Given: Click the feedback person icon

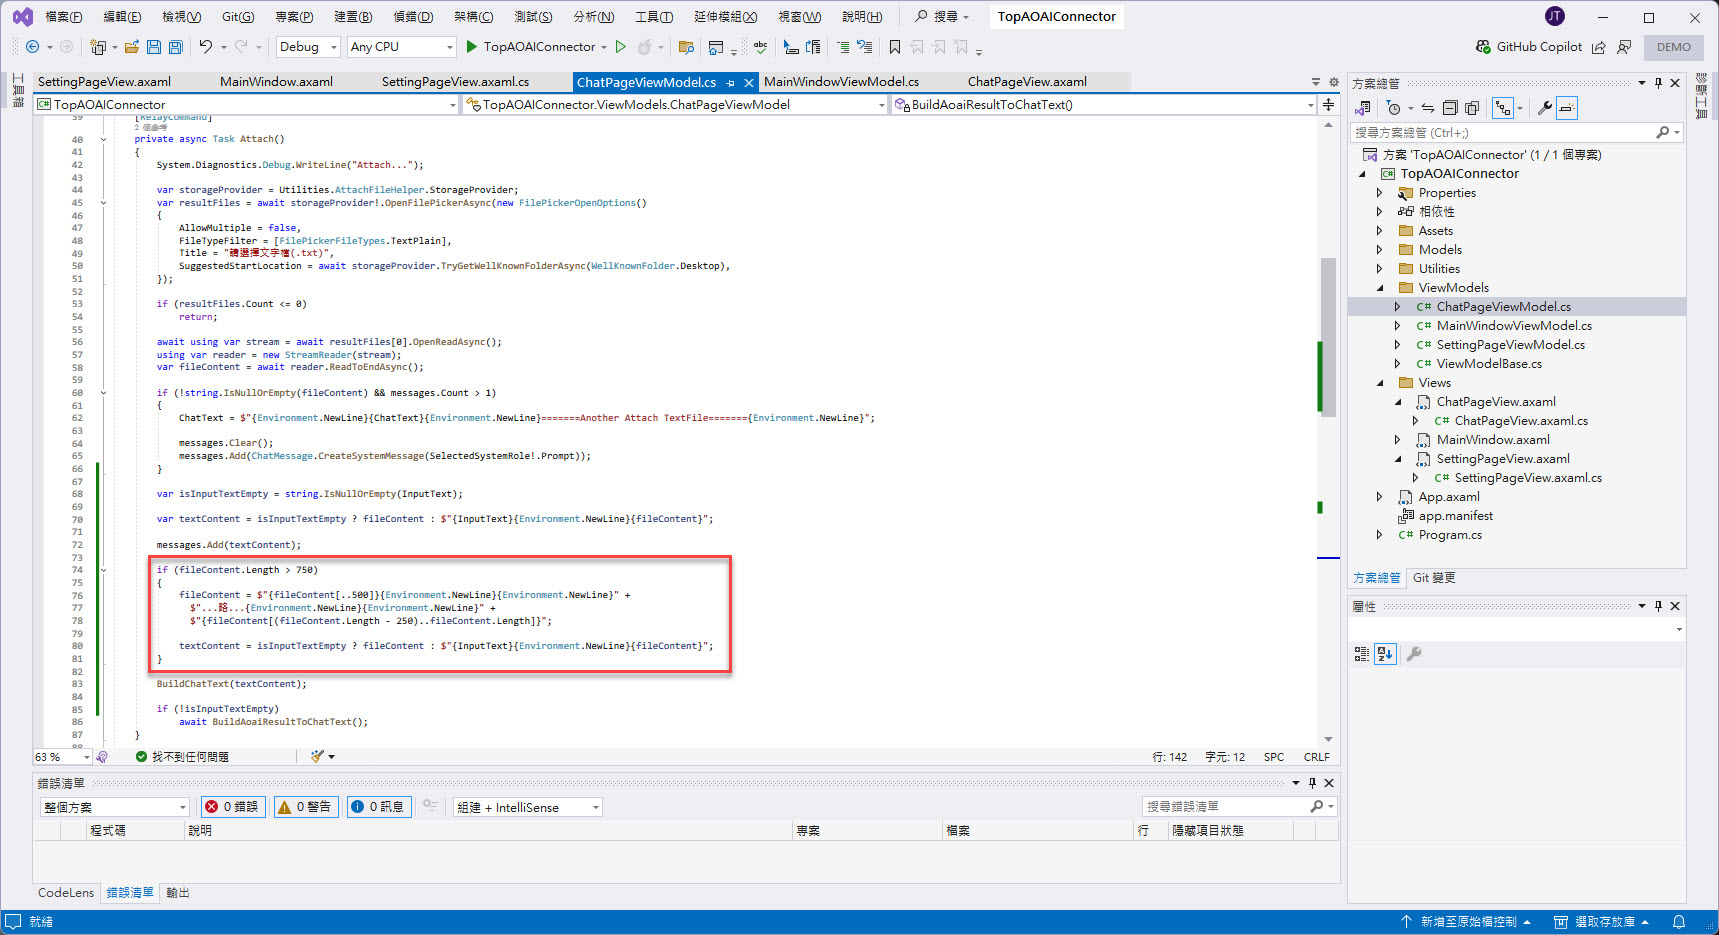Looking at the screenshot, I should click(1624, 47).
